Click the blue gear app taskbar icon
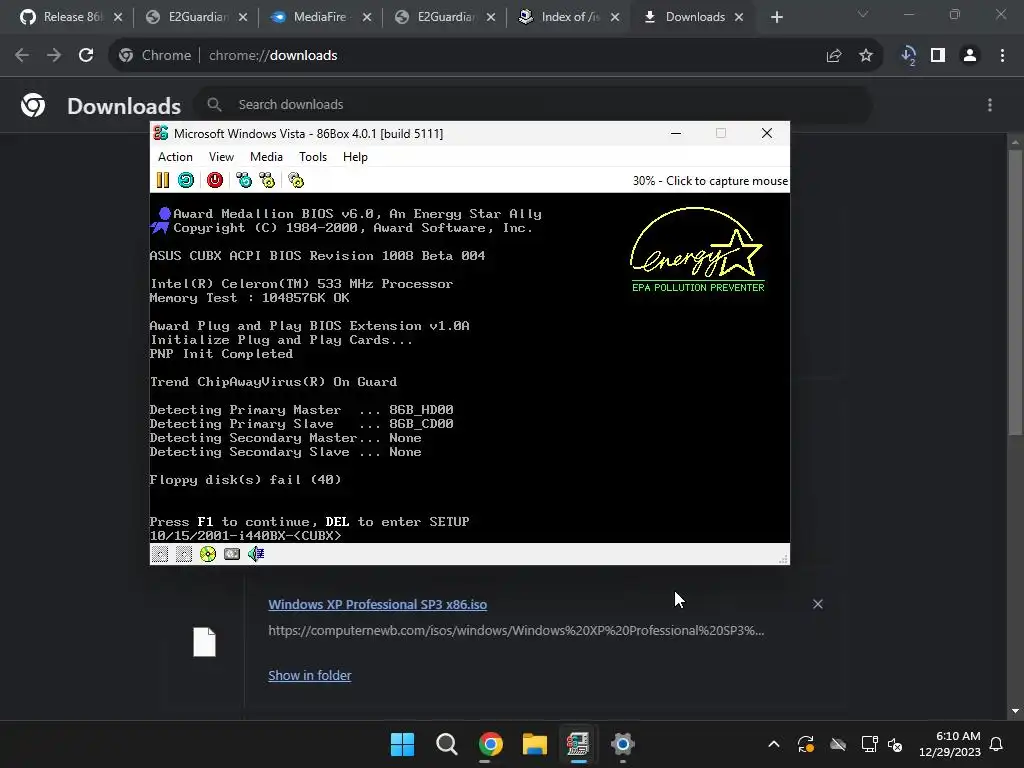 coord(622,744)
